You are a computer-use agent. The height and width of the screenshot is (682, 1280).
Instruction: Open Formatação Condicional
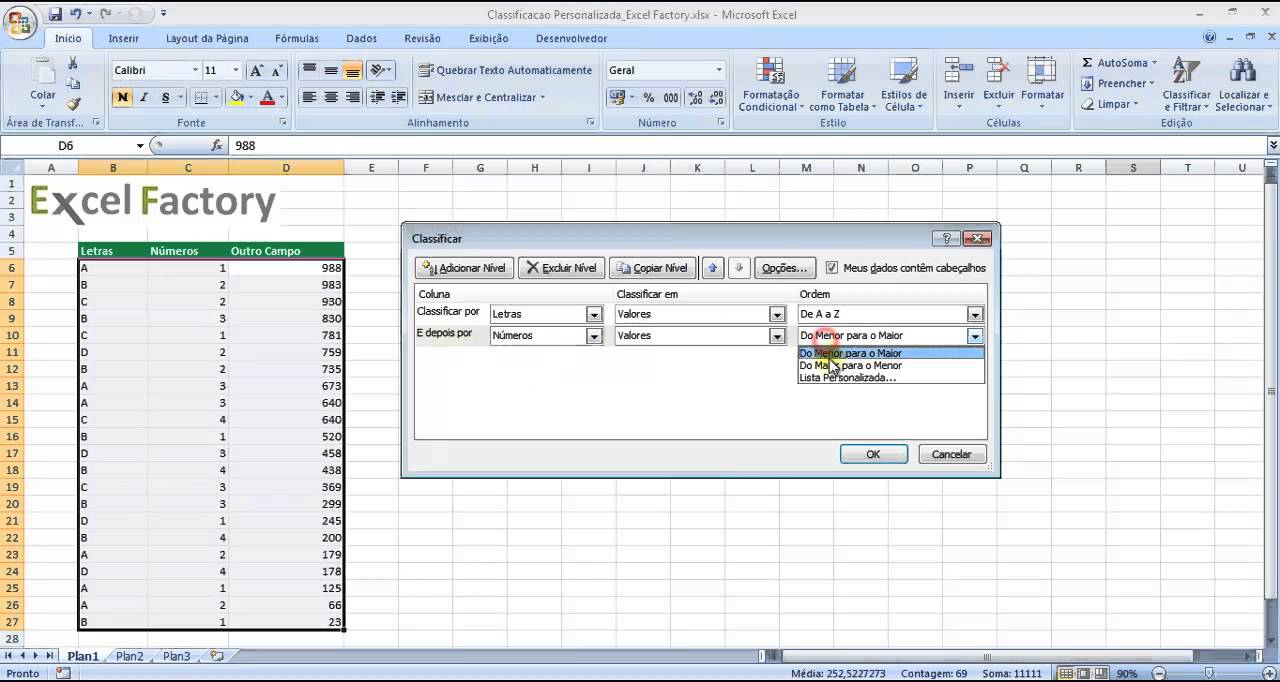771,85
